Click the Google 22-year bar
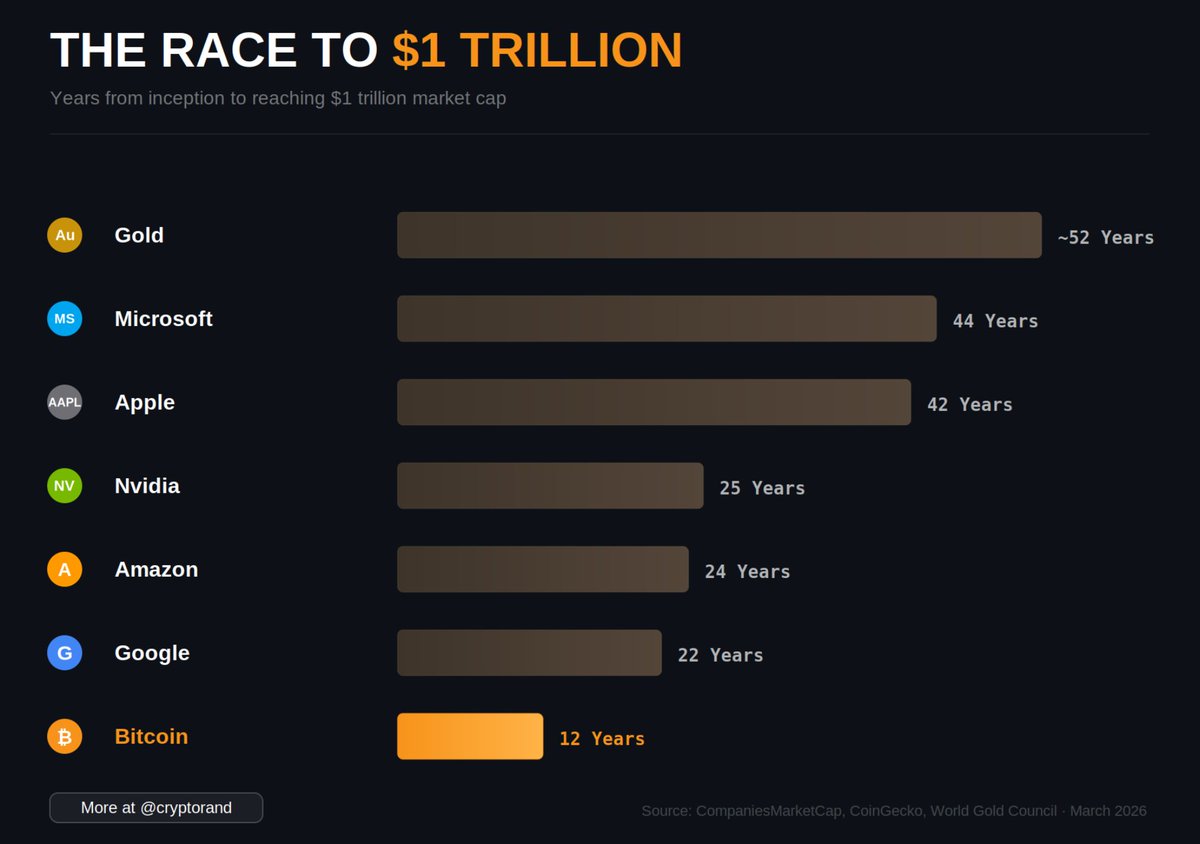Screen dimensions: 1200x844 529,653
